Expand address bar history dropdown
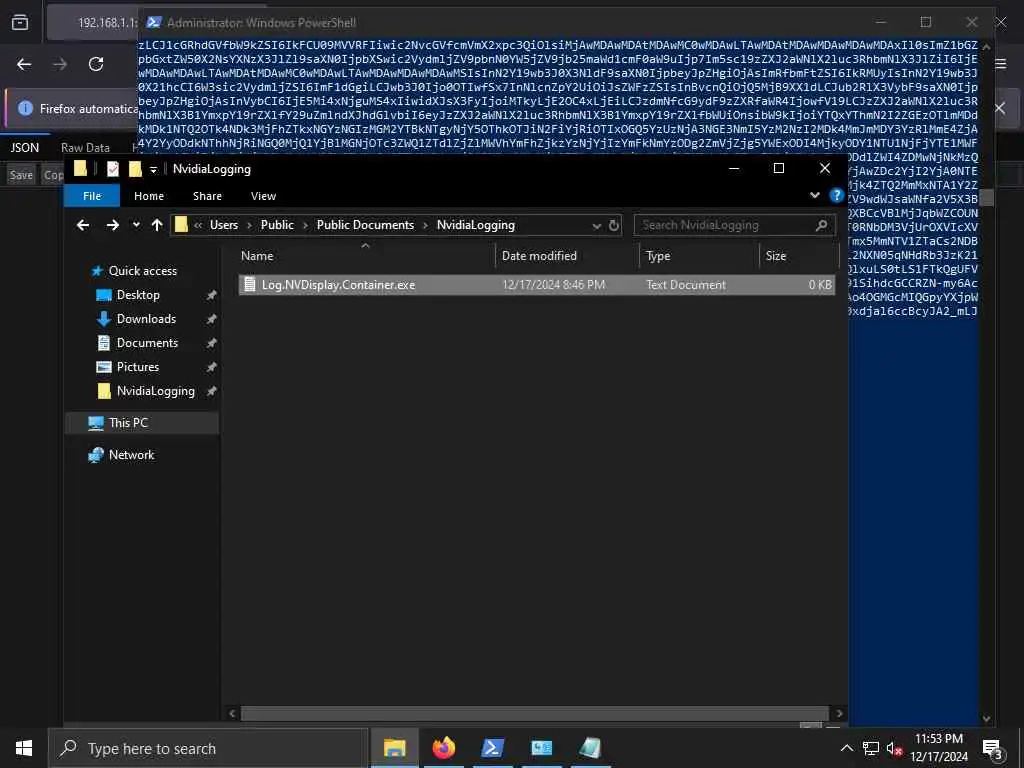The image size is (1024, 768). (596, 225)
